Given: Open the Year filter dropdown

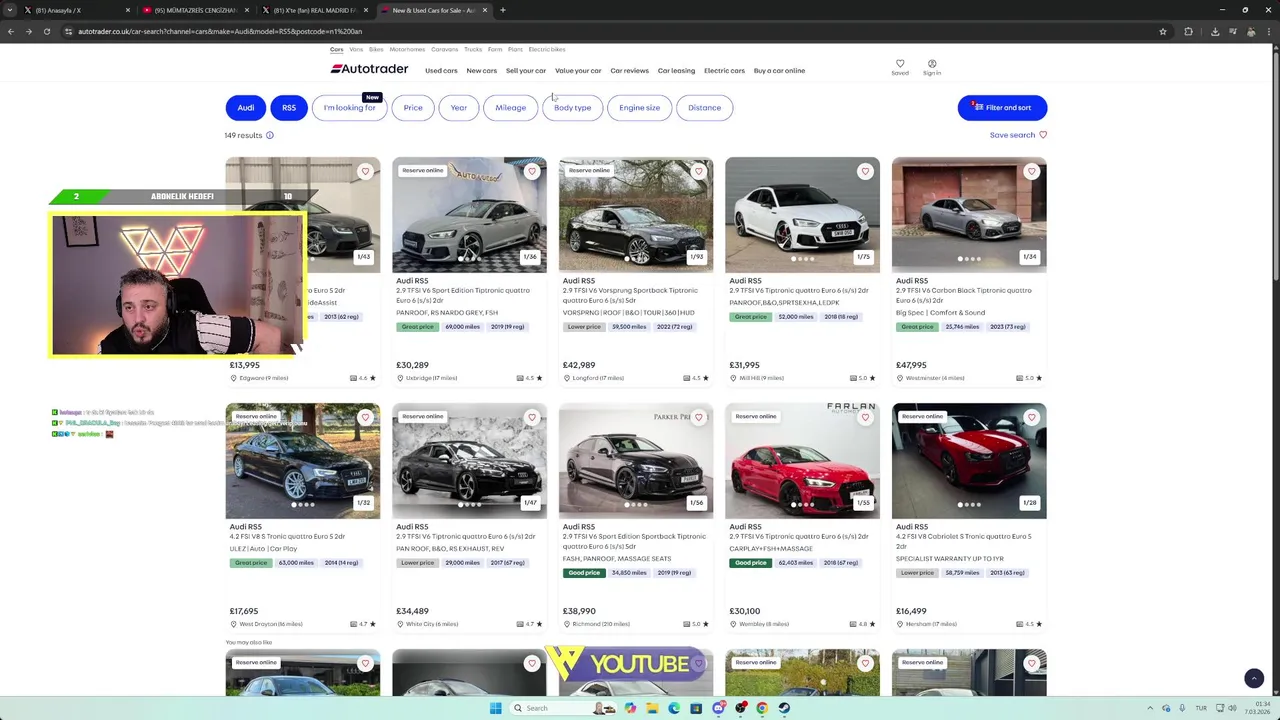Looking at the screenshot, I should click(458, 108).
